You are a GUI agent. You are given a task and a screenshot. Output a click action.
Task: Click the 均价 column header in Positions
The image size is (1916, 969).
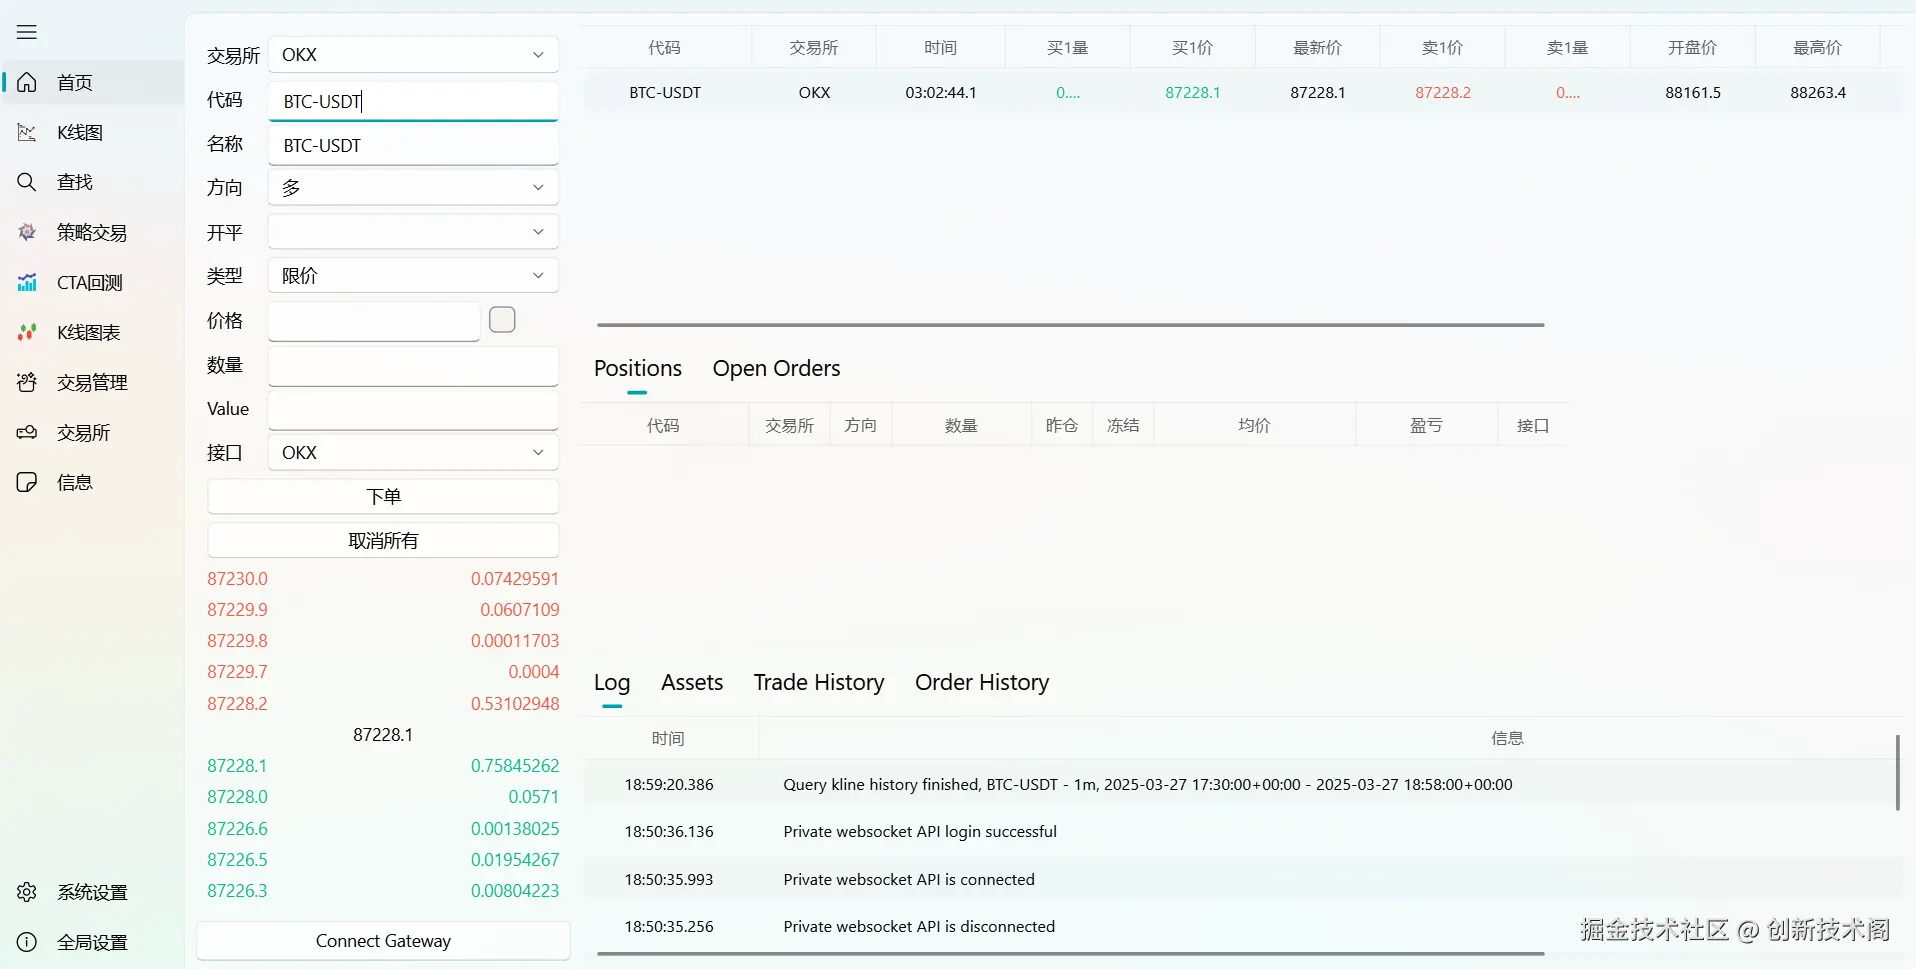click(1254, 426)
